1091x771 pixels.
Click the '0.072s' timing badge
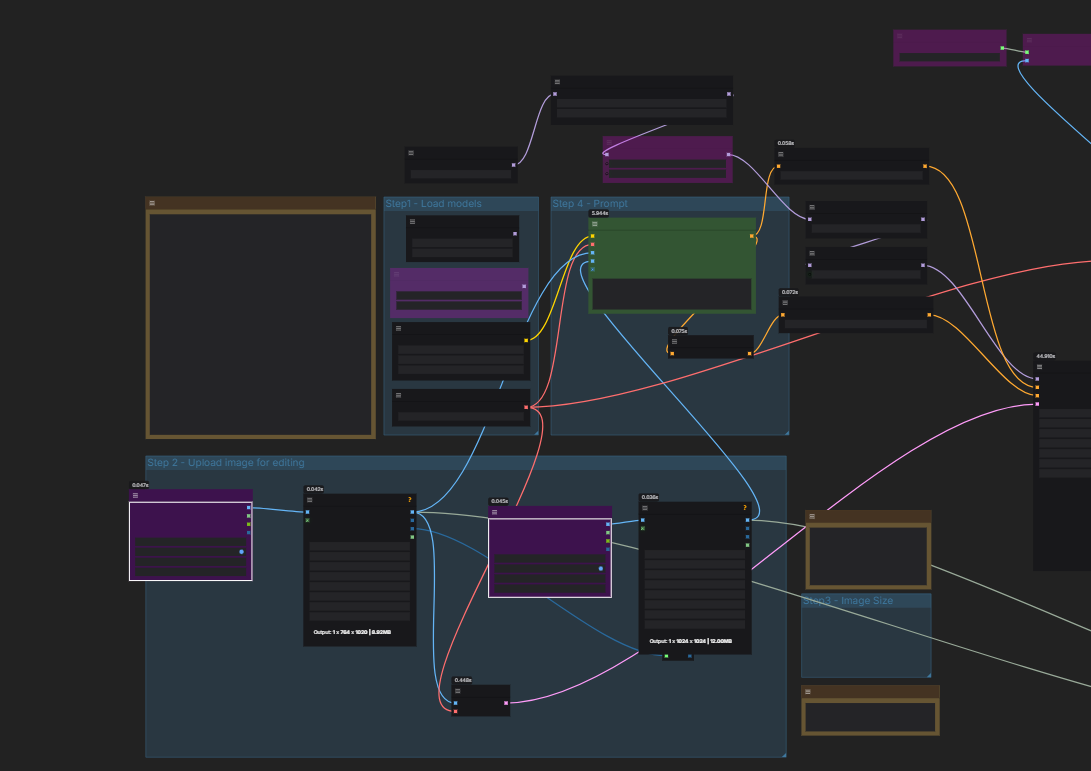click(x=790, y=292)
